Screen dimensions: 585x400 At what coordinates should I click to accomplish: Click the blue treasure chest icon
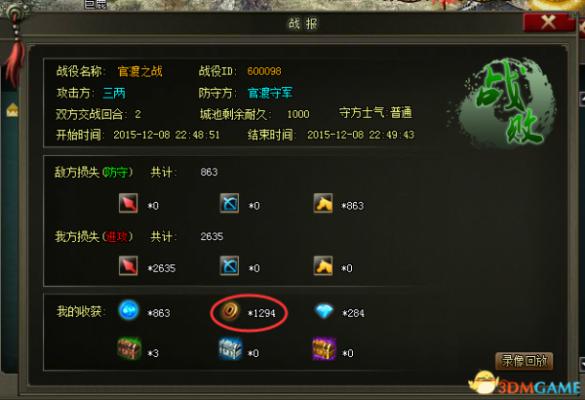coord(230,349)
